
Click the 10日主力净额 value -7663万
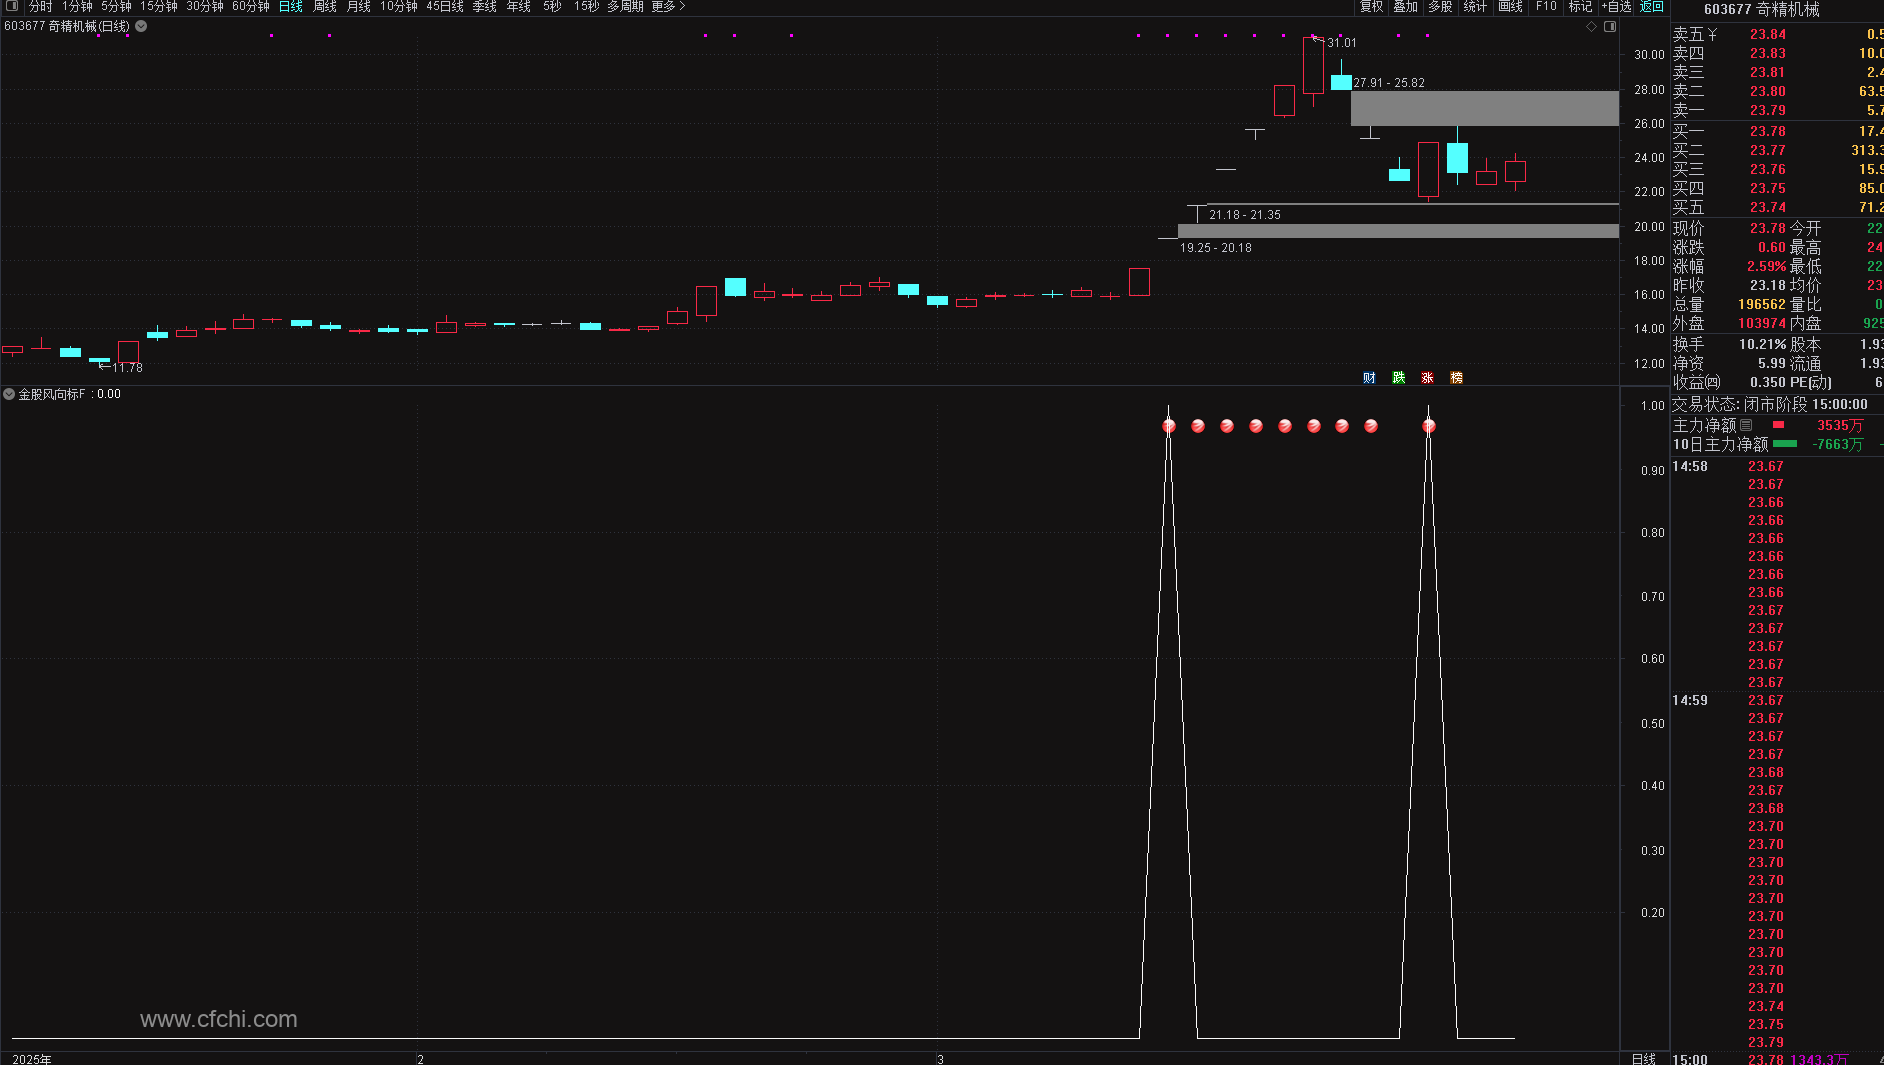1838,444
